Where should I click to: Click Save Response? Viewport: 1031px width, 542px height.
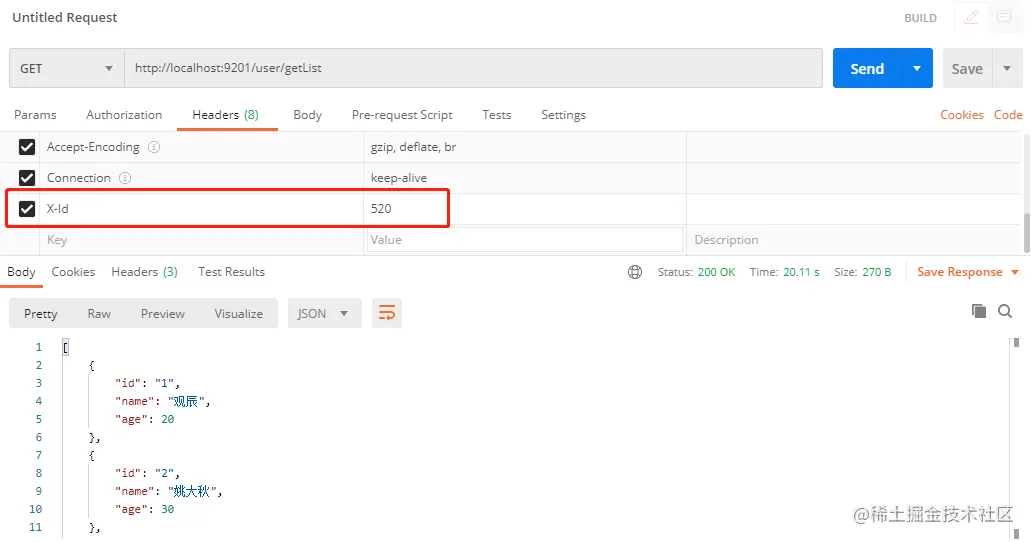[960, 272]
